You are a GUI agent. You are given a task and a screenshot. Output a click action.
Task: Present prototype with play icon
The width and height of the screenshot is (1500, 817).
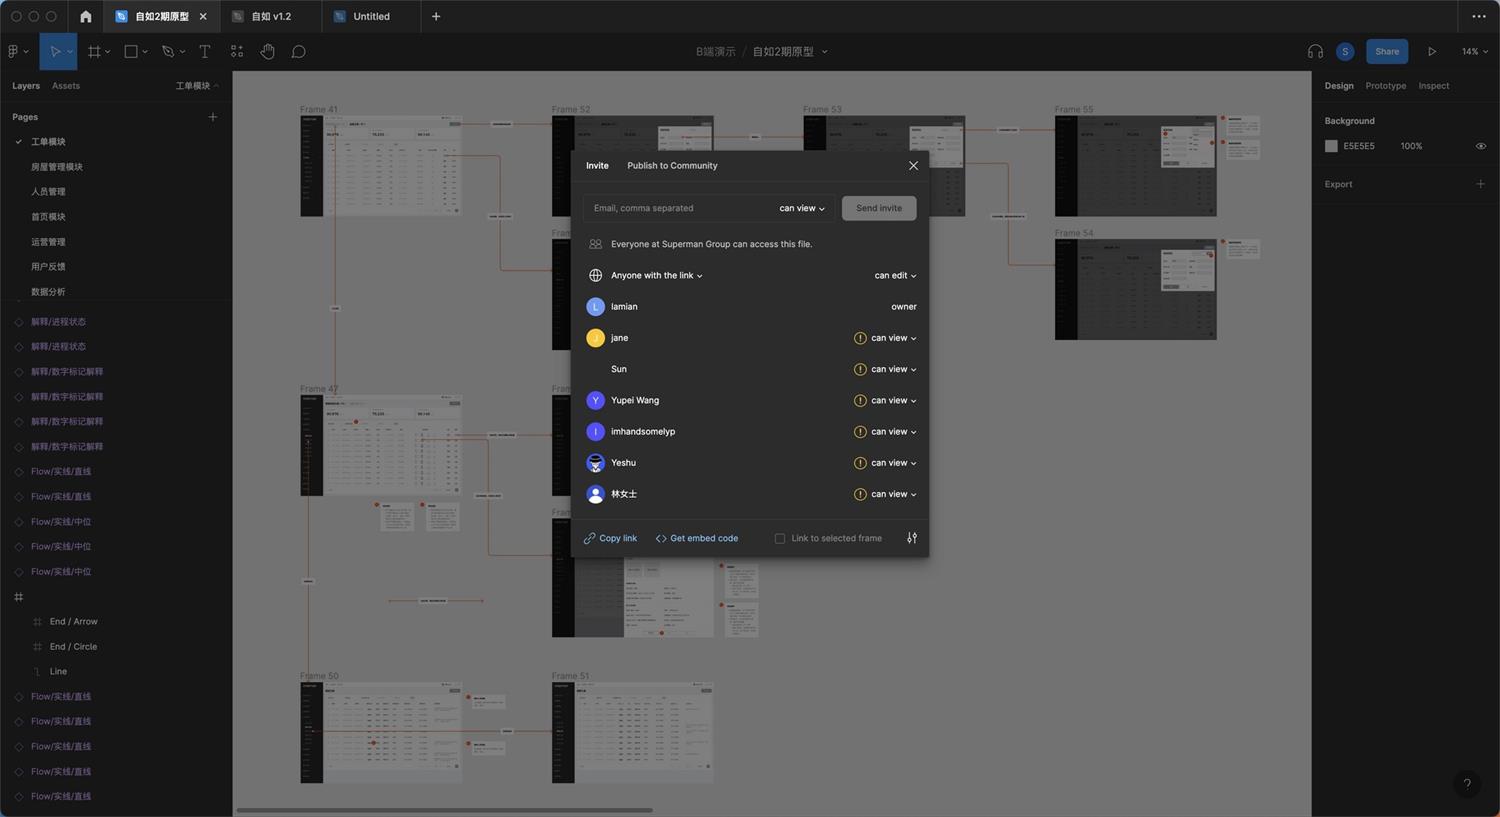click(x=1432, y=51)
